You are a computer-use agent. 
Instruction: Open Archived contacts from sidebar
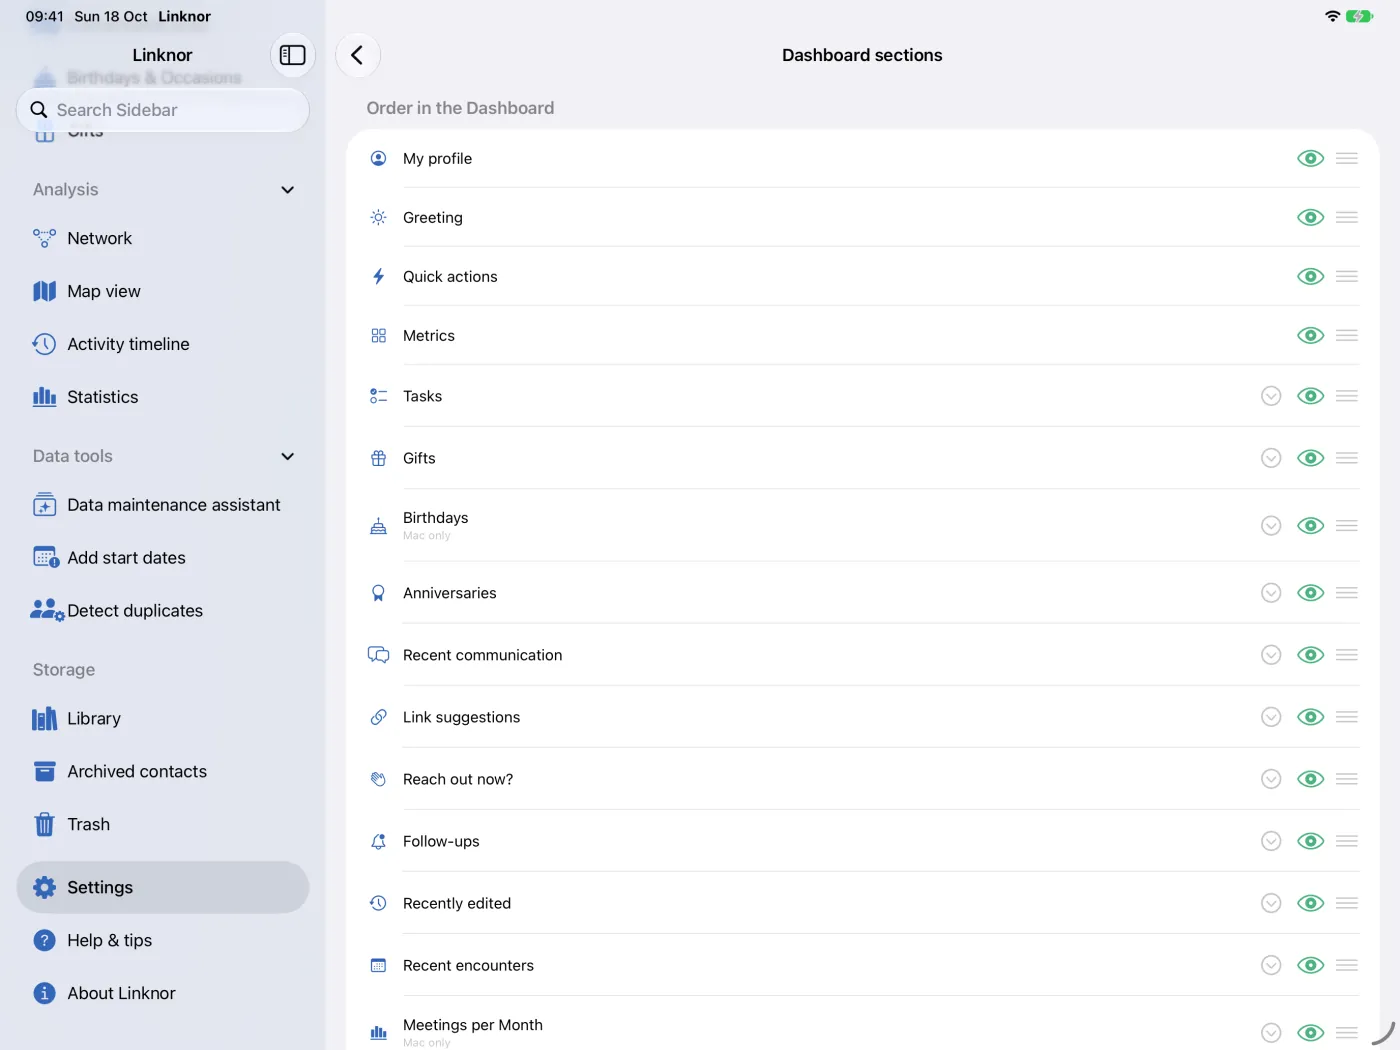(163, 771)
